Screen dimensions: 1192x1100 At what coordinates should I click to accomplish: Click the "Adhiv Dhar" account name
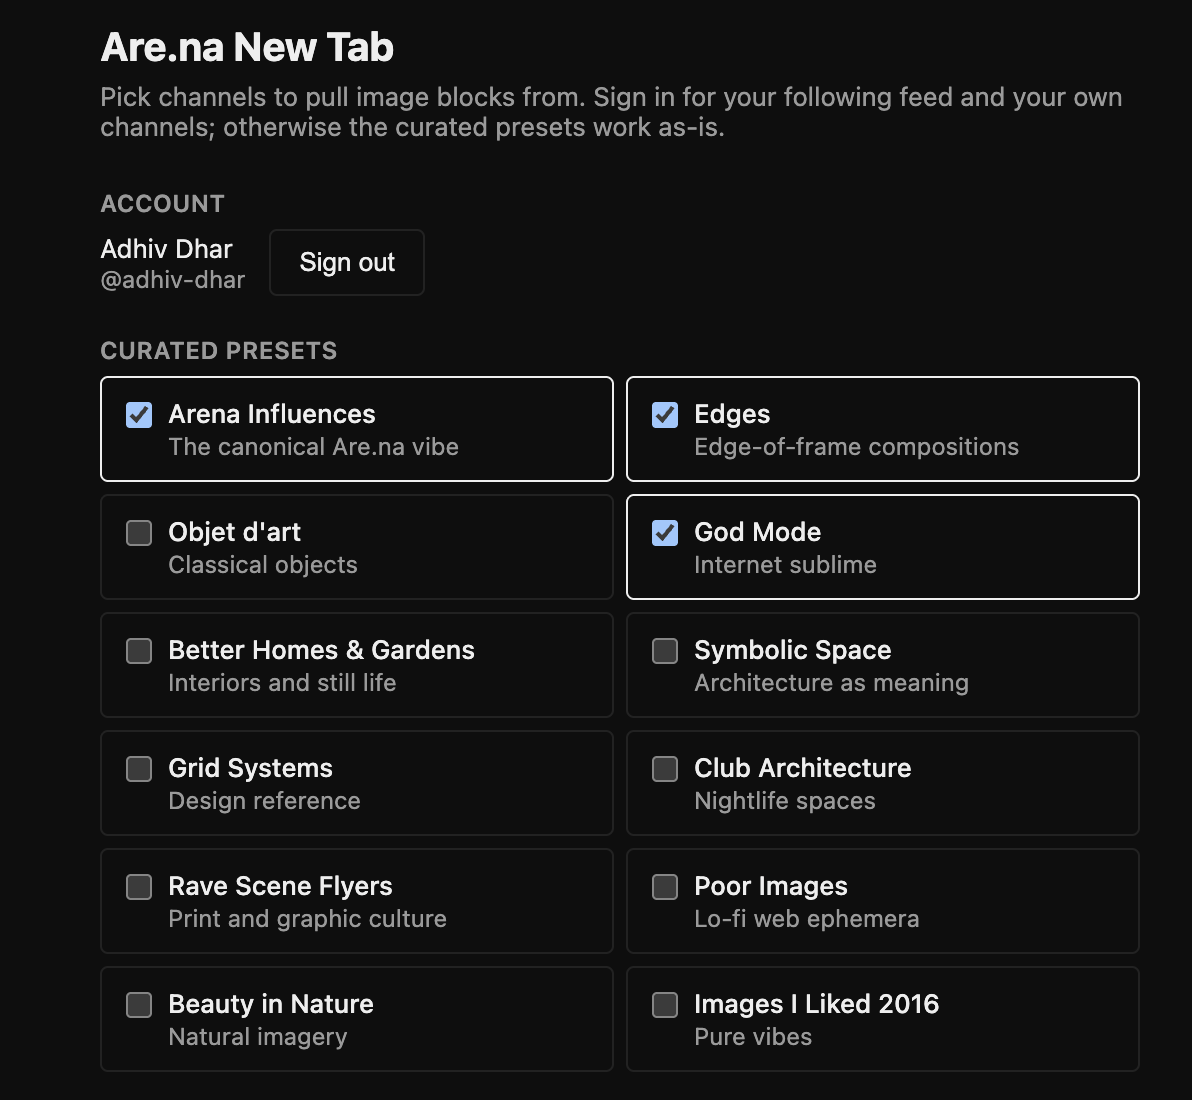pos(166,249)
